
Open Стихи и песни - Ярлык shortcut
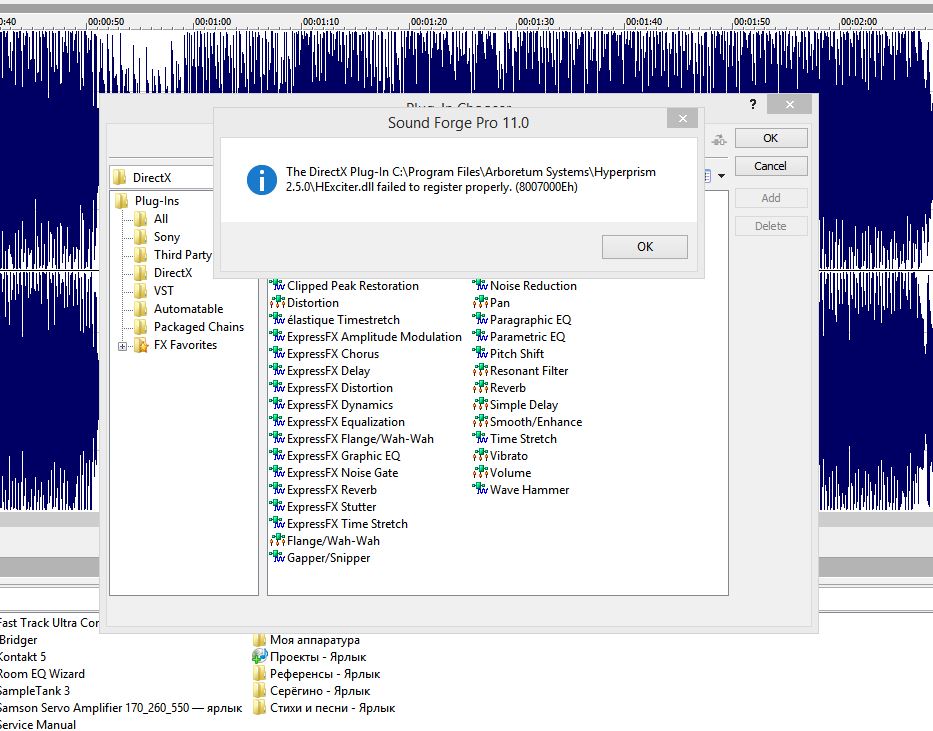click(324, 708)
